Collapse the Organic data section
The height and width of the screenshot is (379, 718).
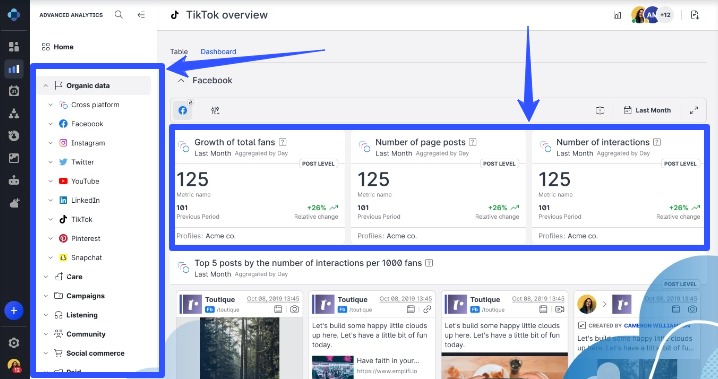coord(46,86)
